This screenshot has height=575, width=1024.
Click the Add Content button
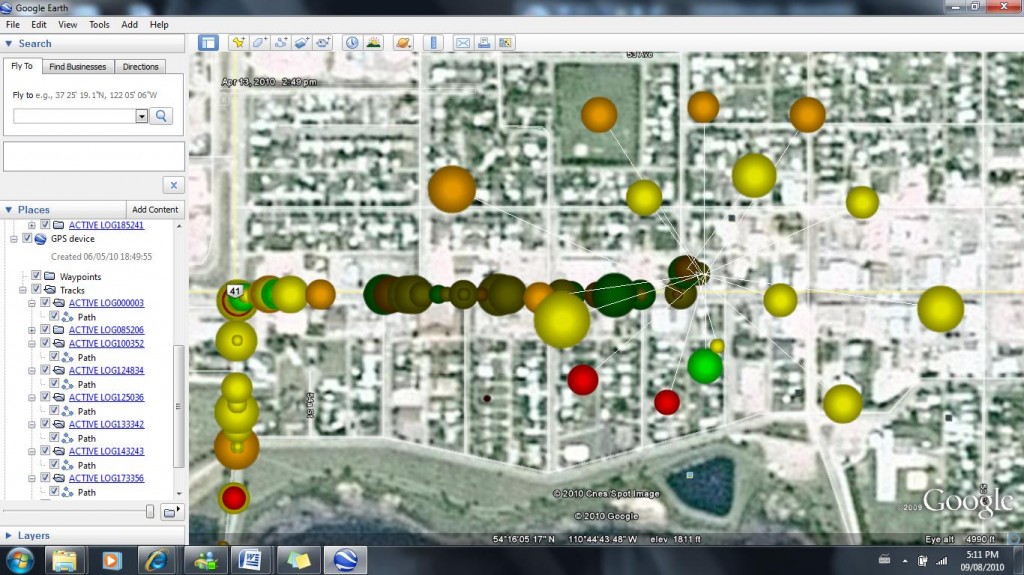(x=155, y=210)
